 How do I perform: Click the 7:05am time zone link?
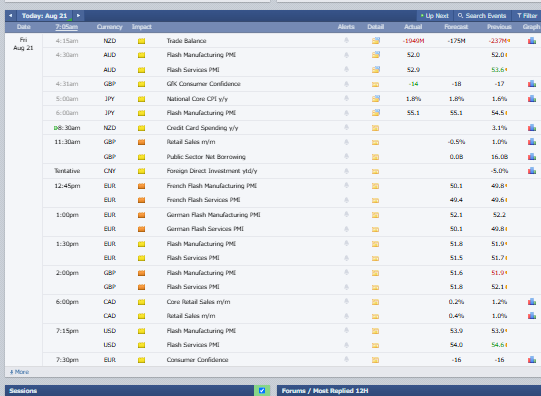(67, 27)
